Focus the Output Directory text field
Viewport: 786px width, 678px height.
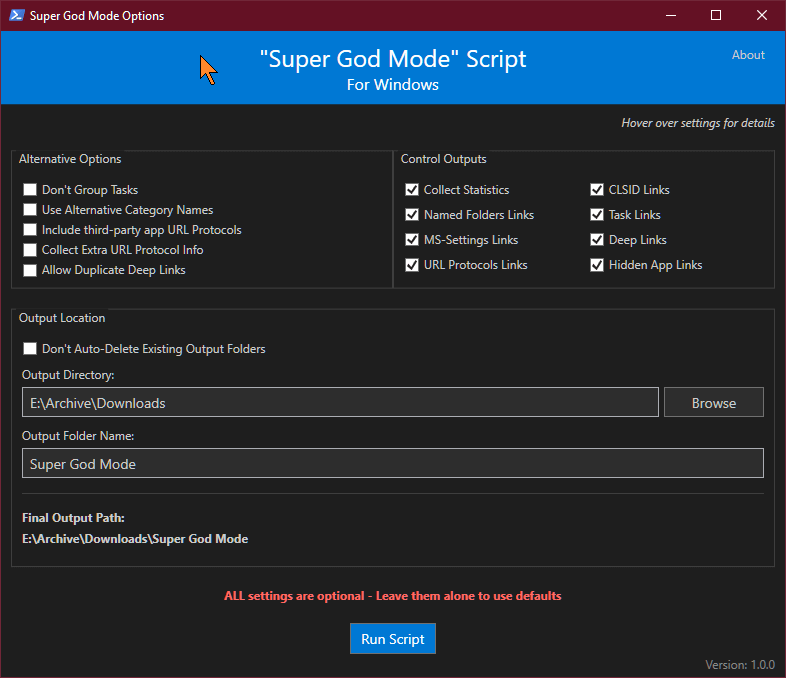(340, 402)
